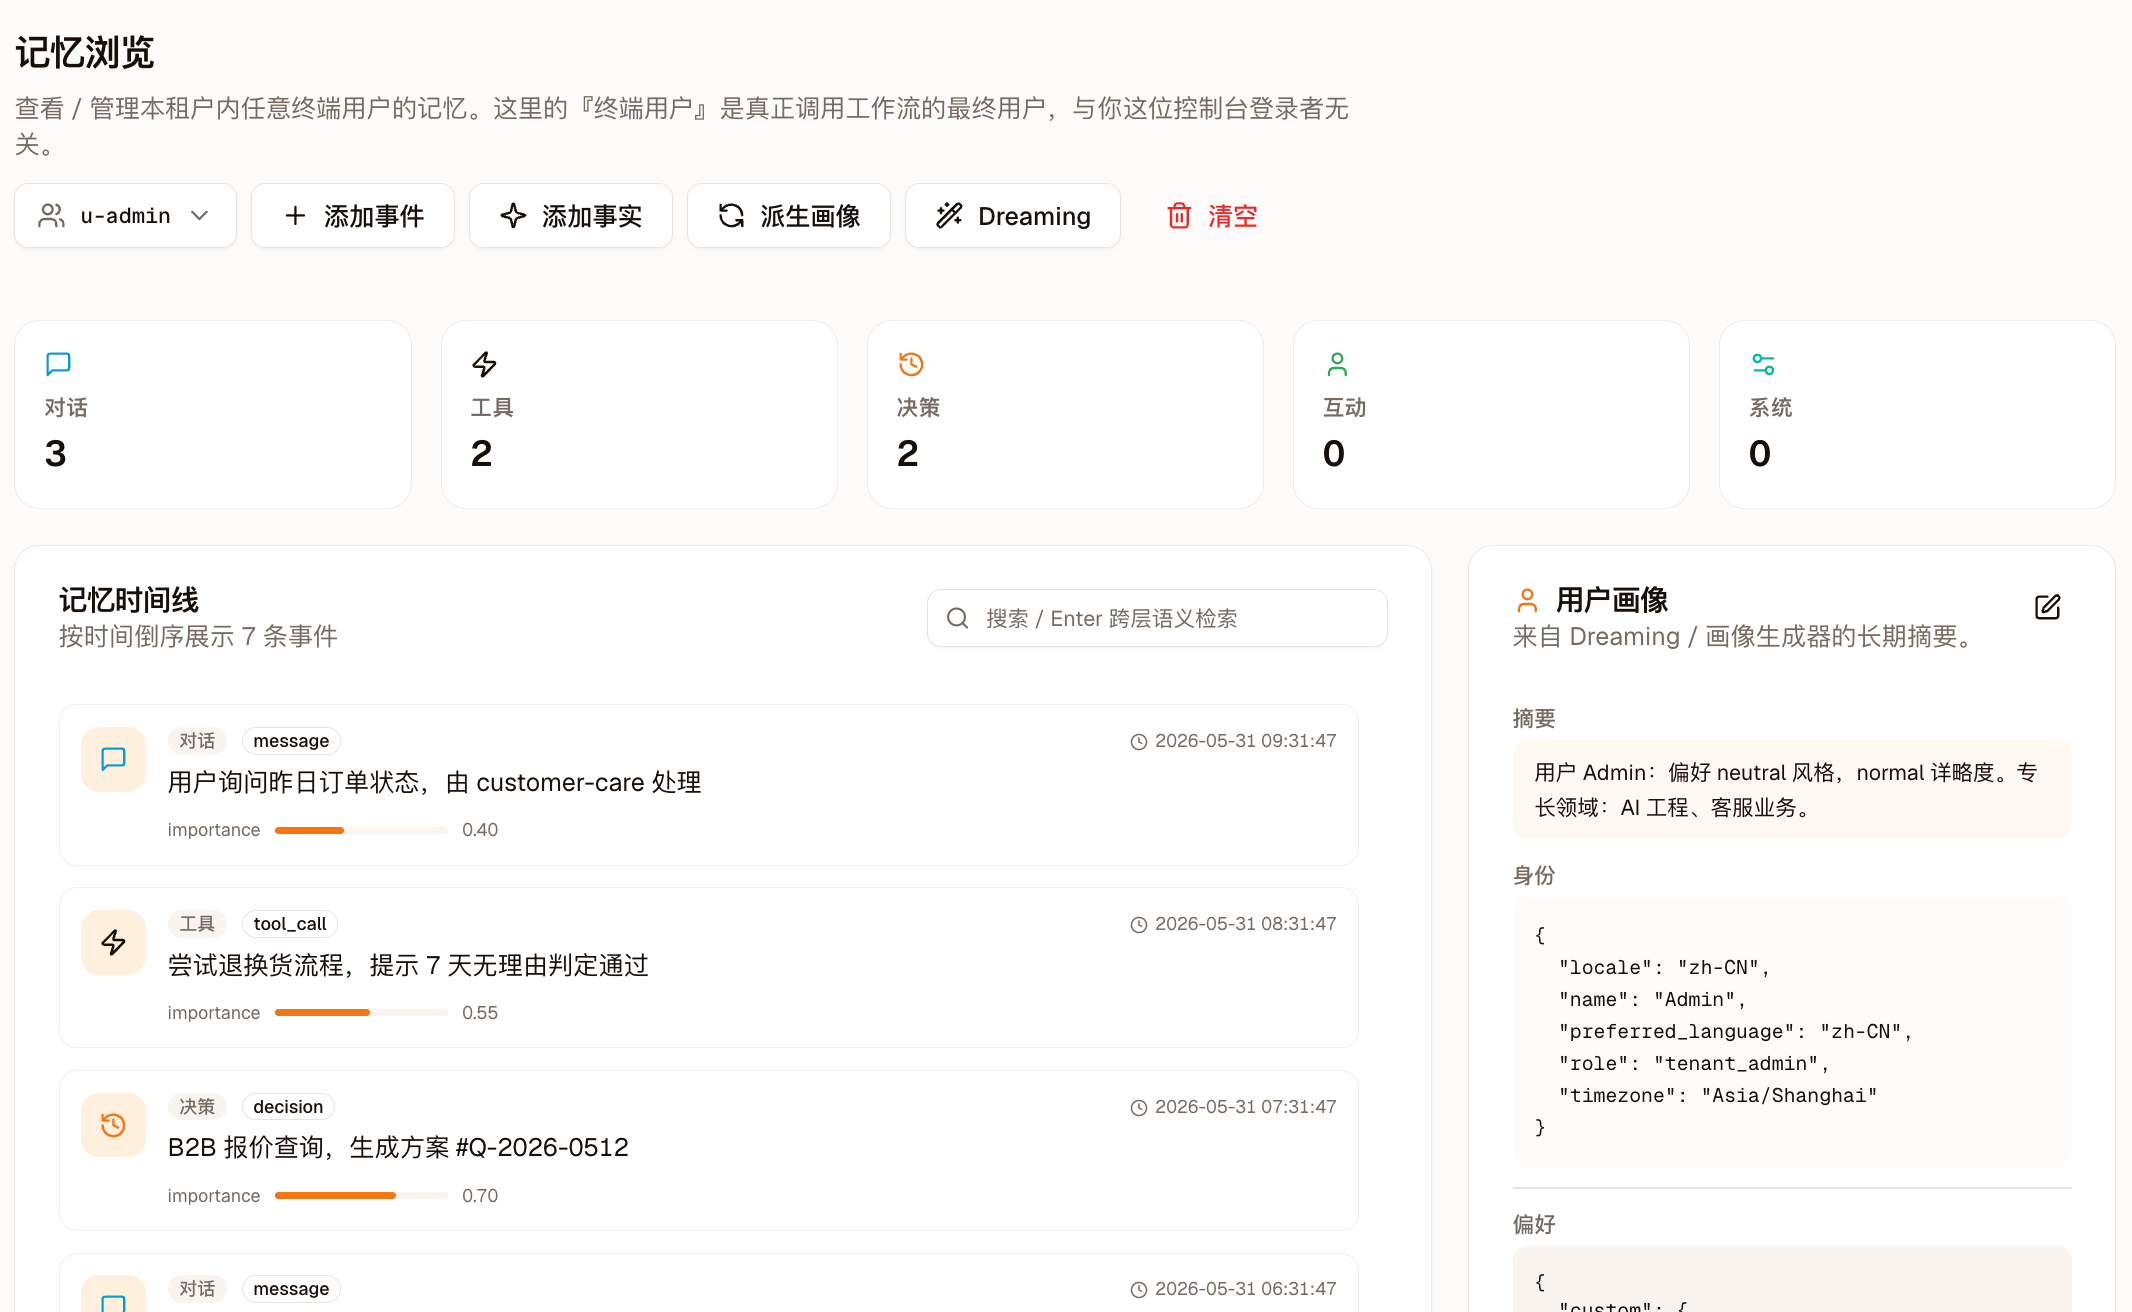The width and height of the screenshot is (2132, 1312).
Task: Click the plus icon on 添加事件
Action: [295, 216]
